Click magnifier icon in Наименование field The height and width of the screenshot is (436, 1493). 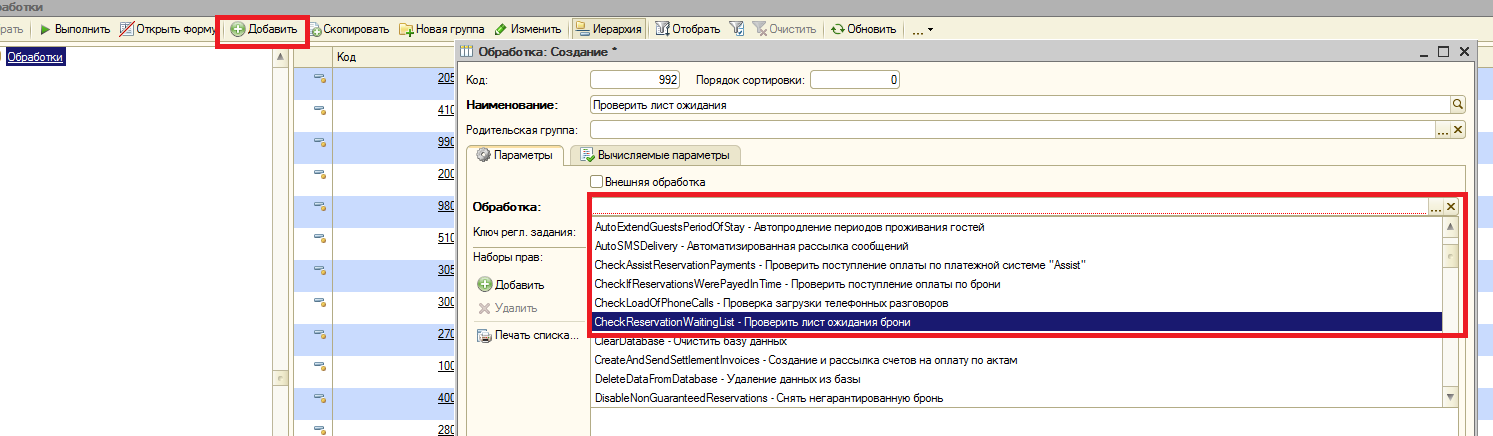click(x=1457, y=104)
